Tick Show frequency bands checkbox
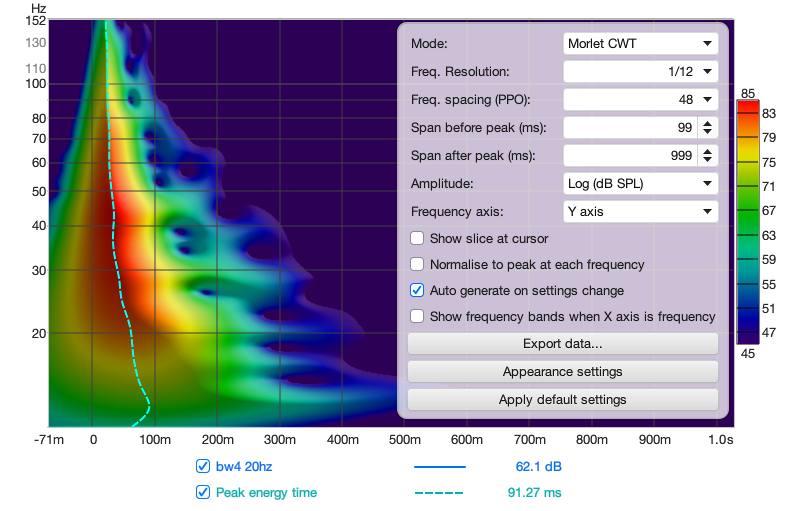The height and width of the screenshot is (511, 800). tap(417, 316)
